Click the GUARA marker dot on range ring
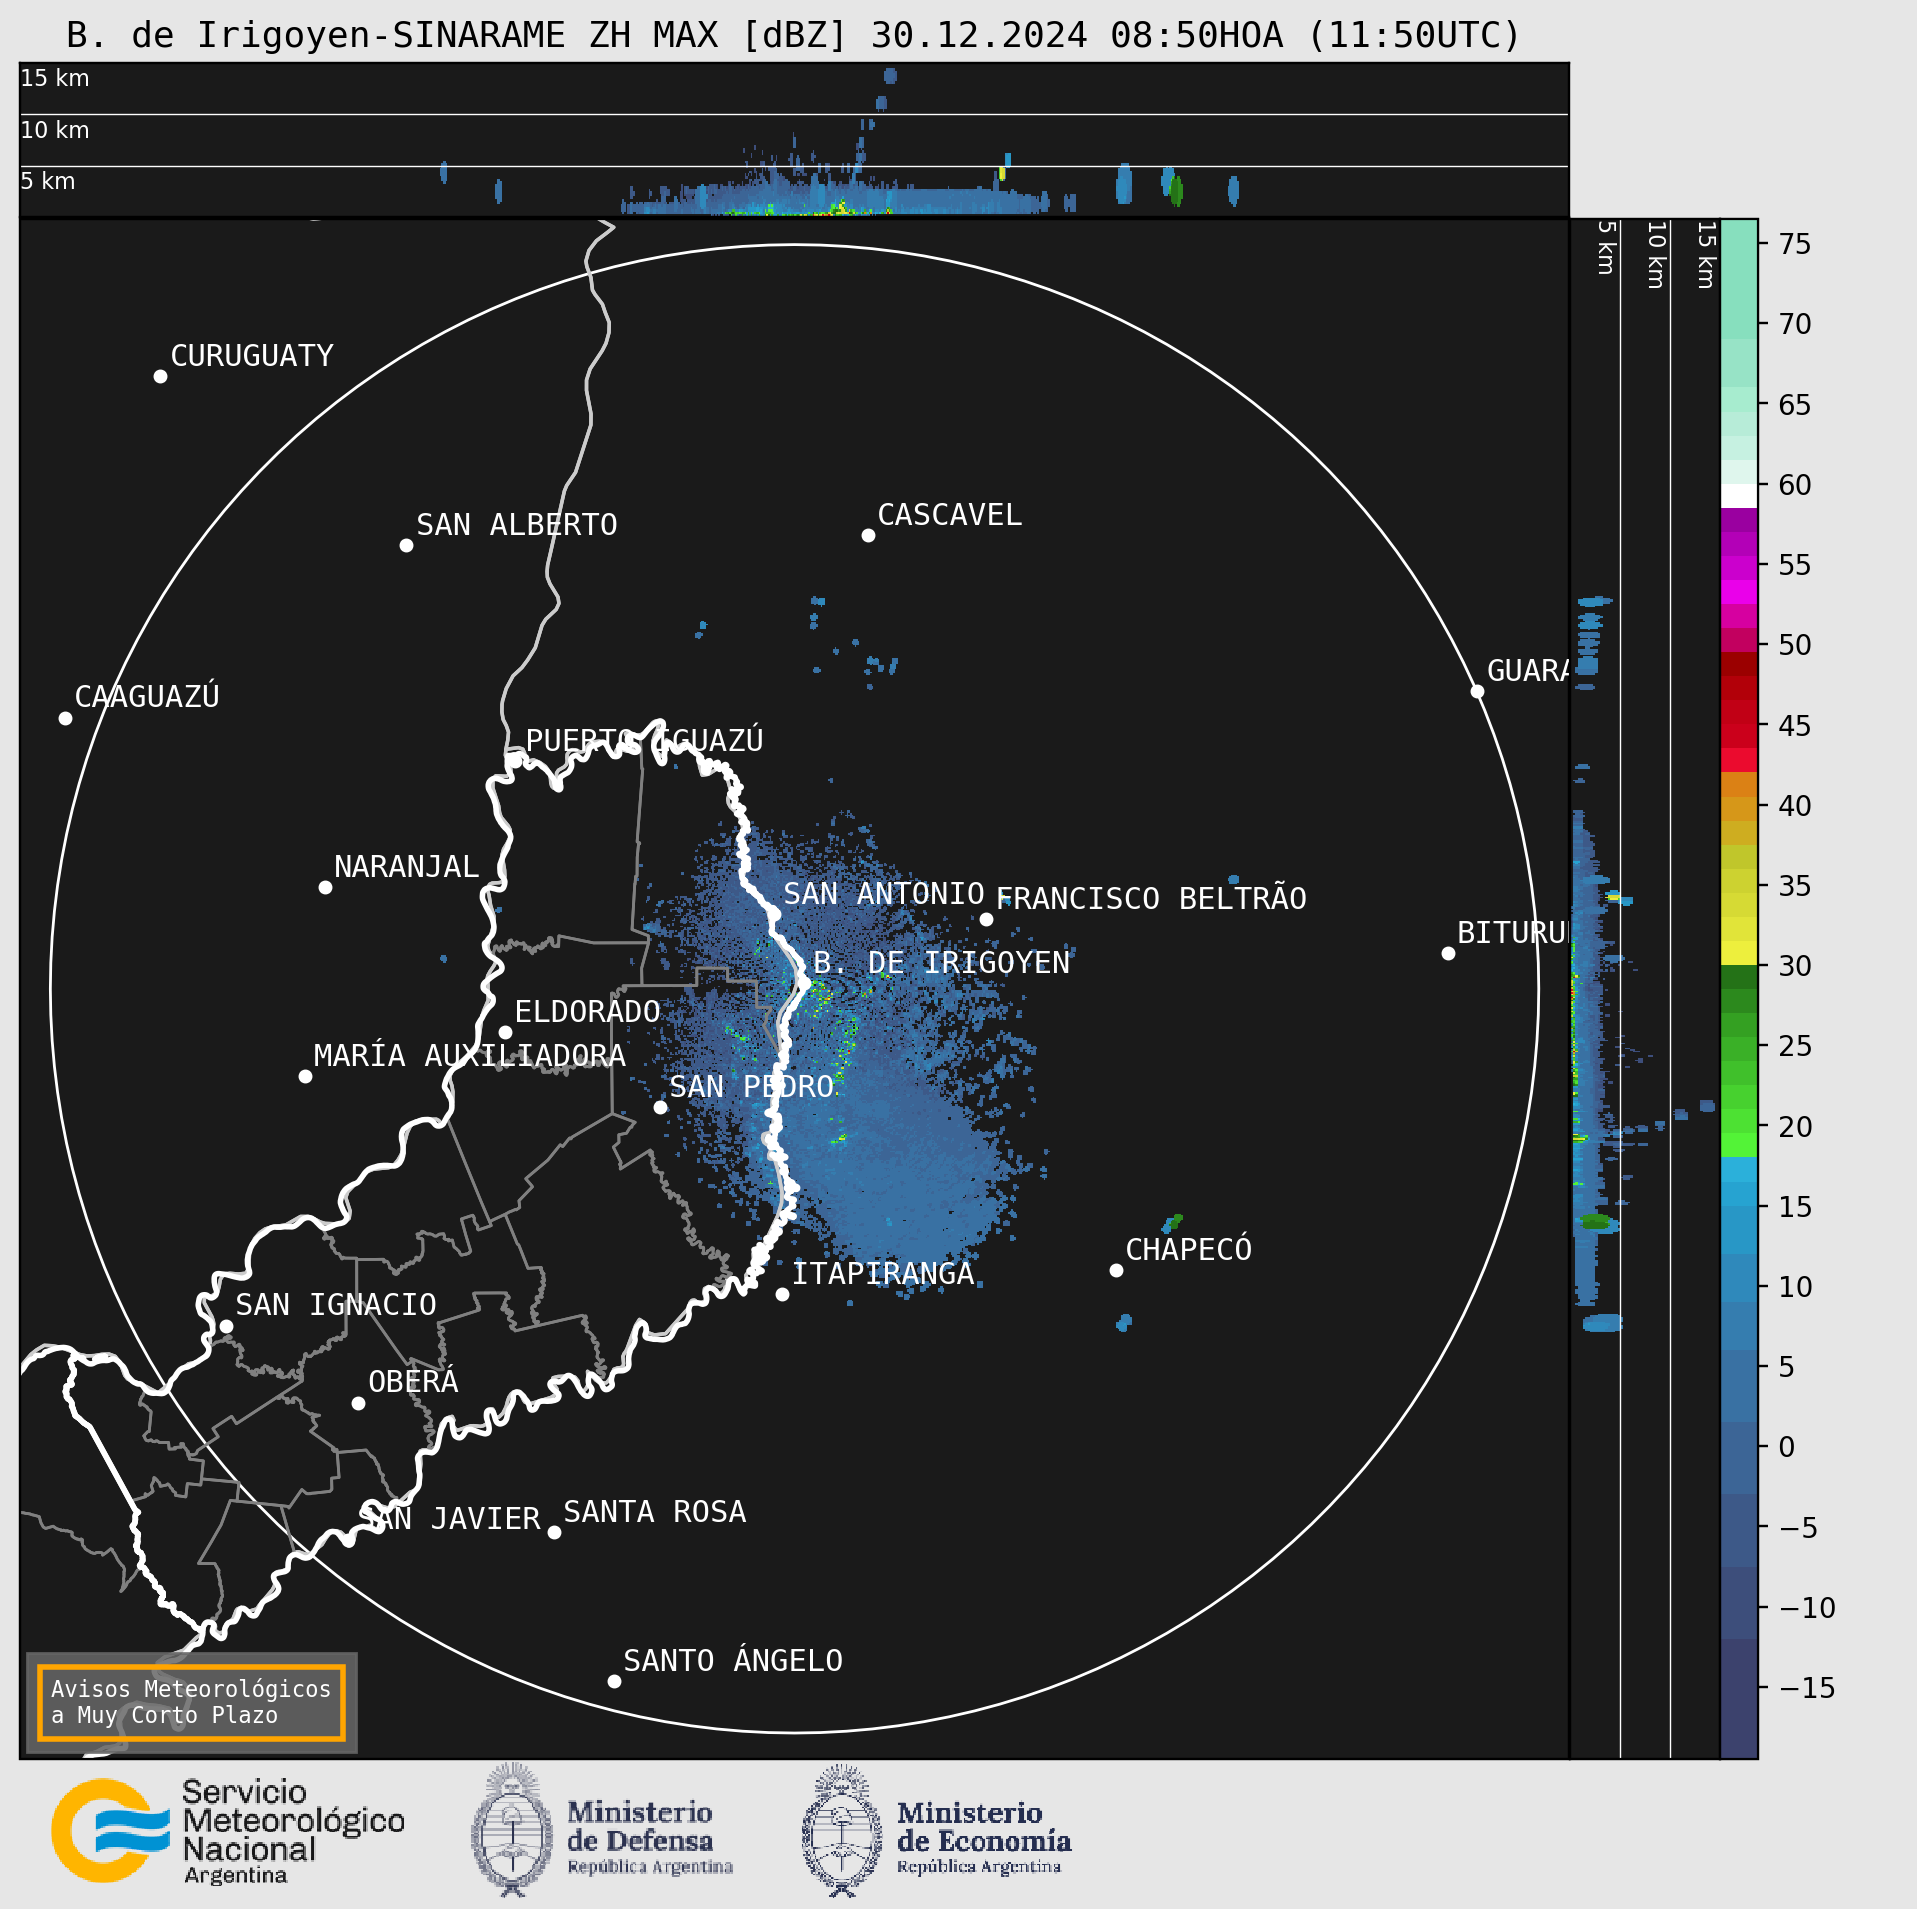The height and width of the screenshot is (1909, 1917). click(x=1477, y=691)
